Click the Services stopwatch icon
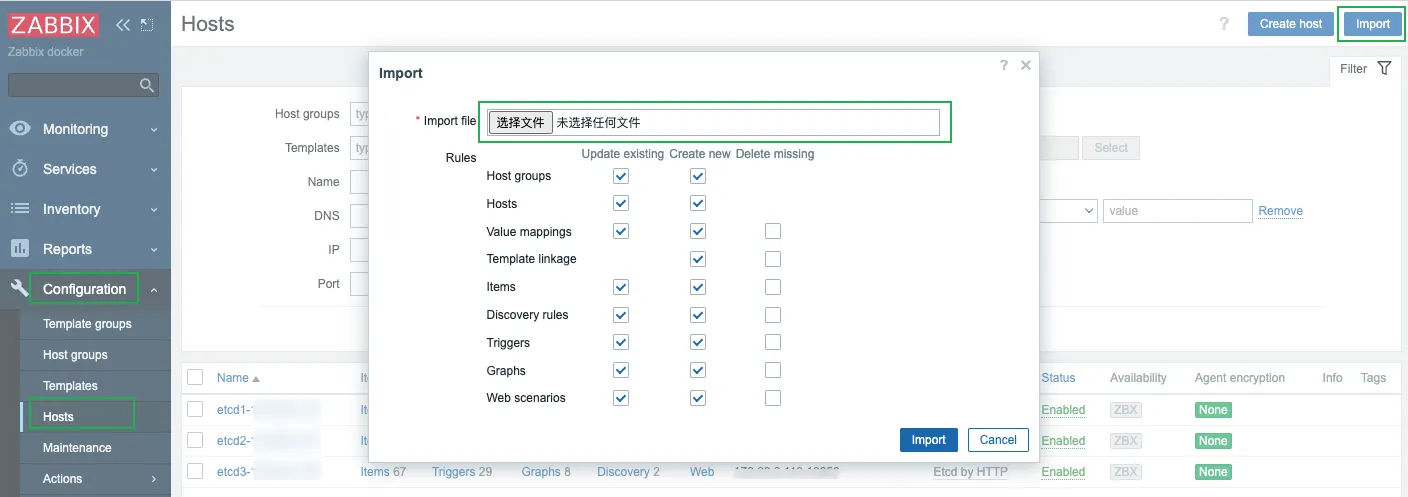Image resolution: width=1408 pixels, height=497 pixels. [19, 169]
